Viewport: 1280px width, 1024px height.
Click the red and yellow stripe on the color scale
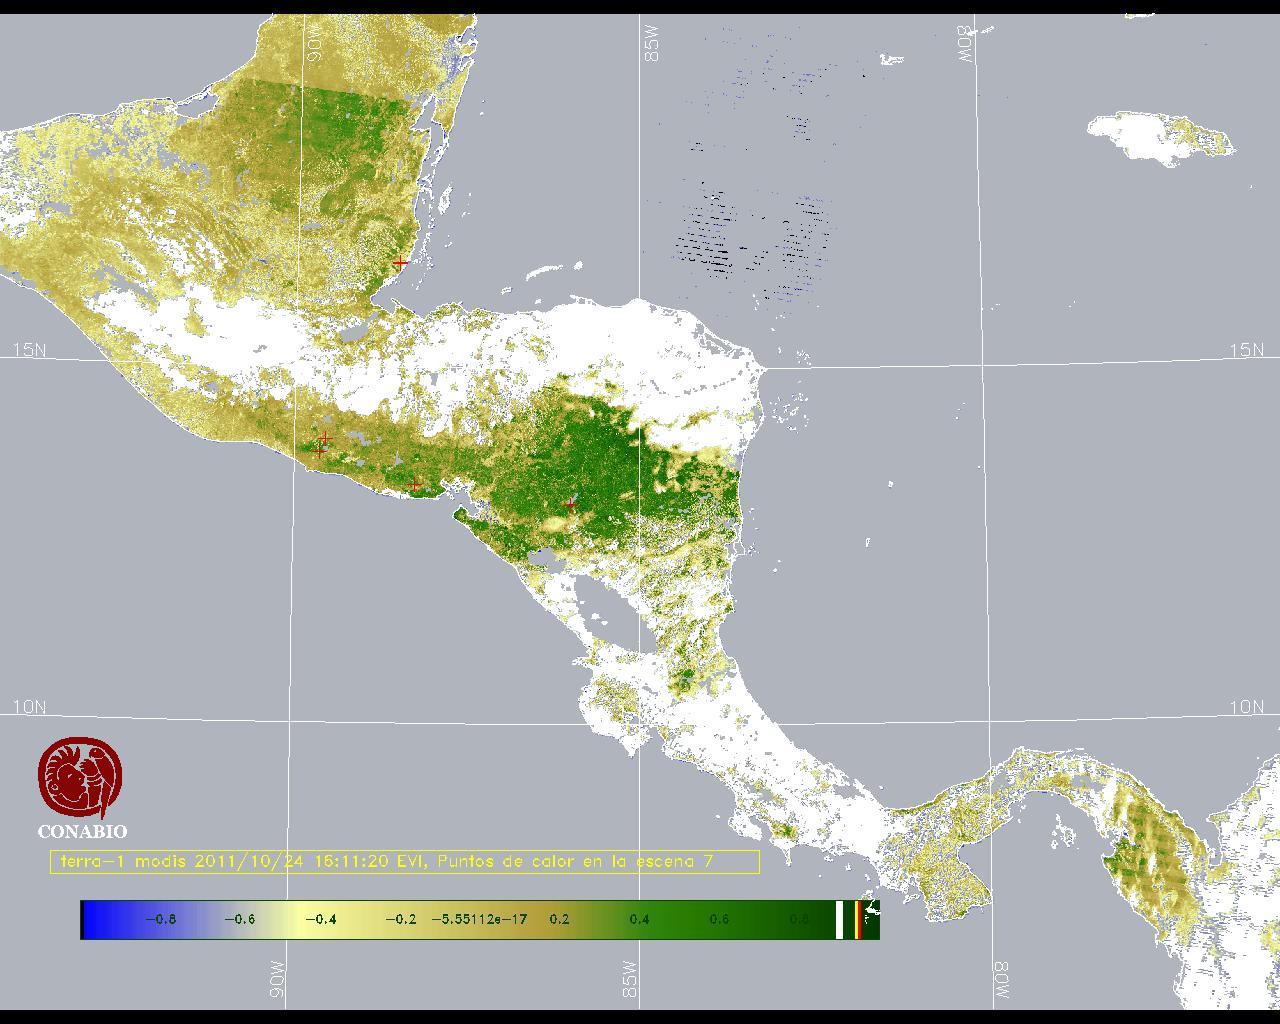858,919
